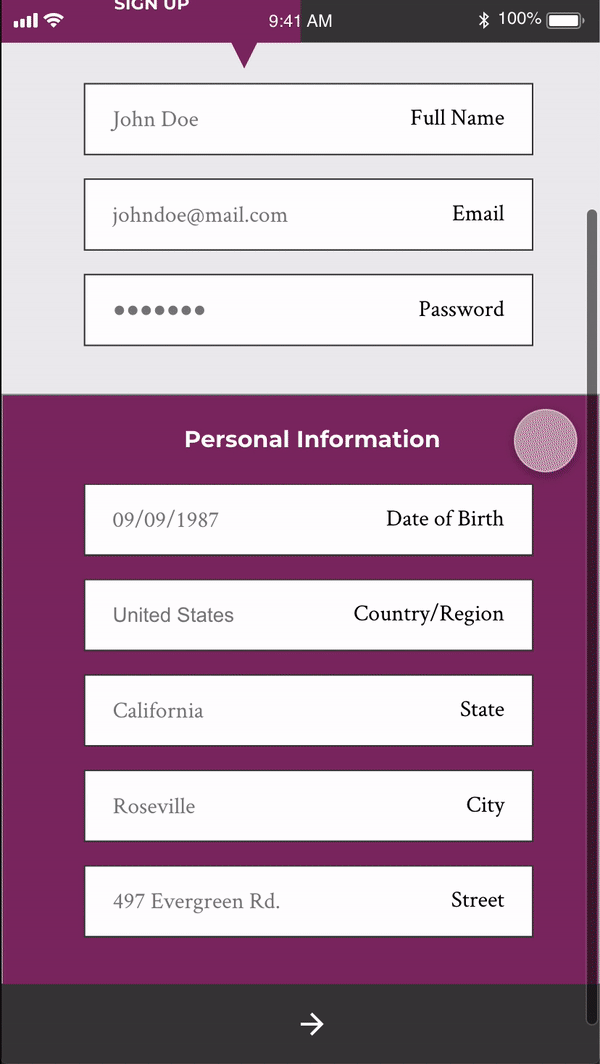600x1064 pixels.
Task: Tap the cellular signal bars icon
Action: [x=26, y=20]
